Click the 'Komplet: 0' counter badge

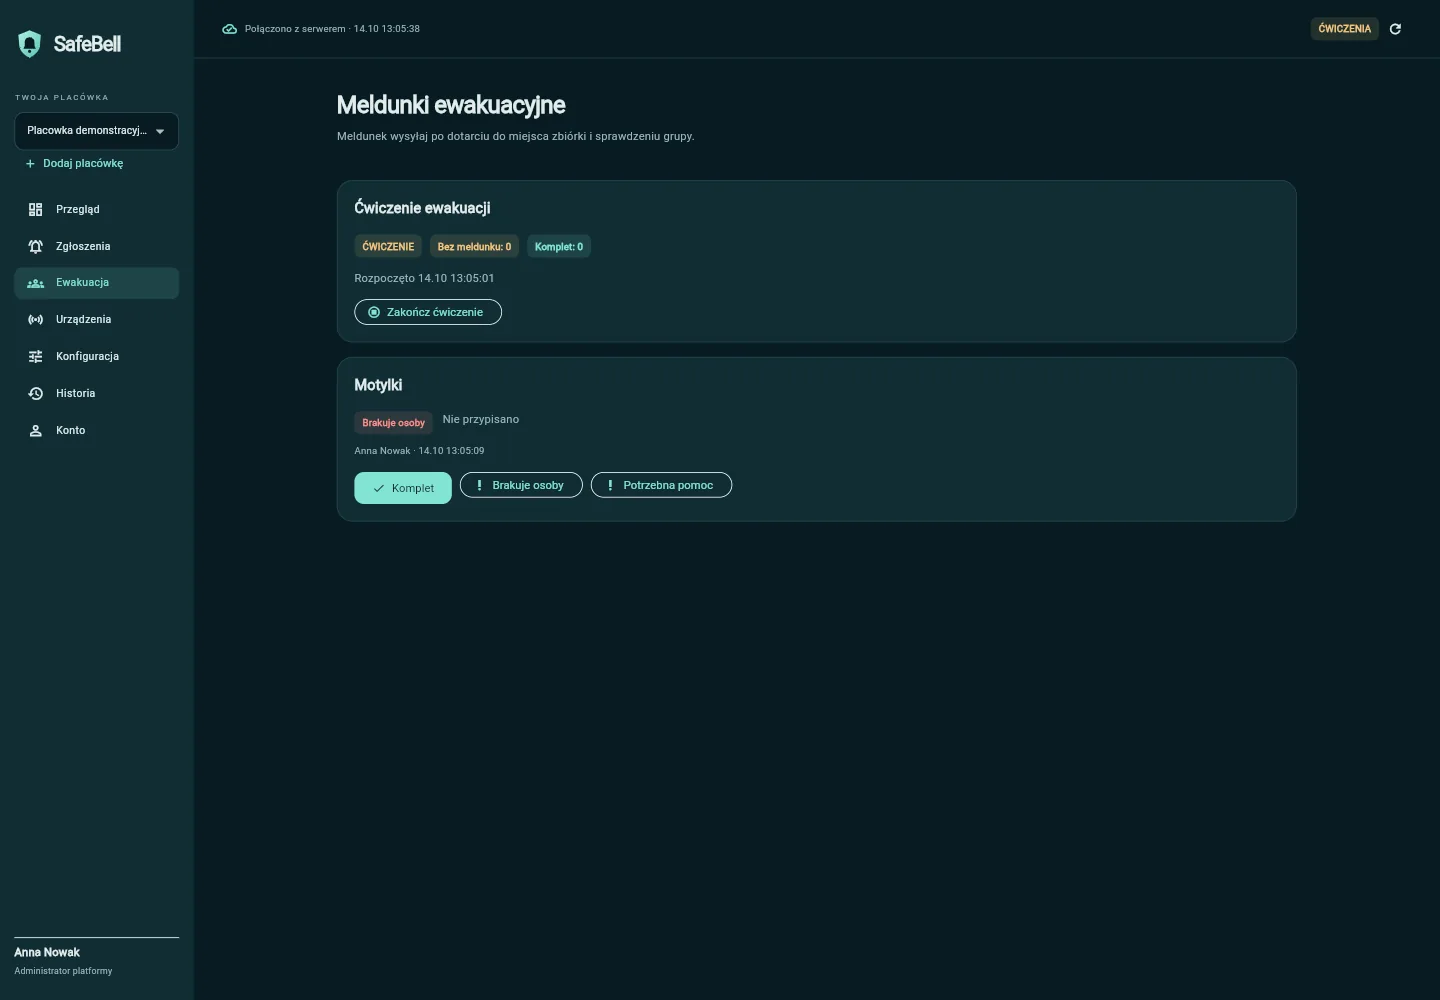point(559,246)
